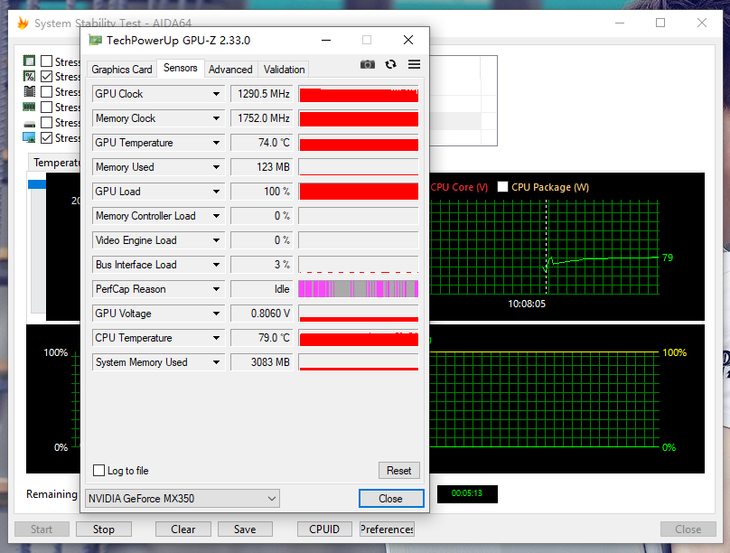Enable Log to file checkbox

99,470
